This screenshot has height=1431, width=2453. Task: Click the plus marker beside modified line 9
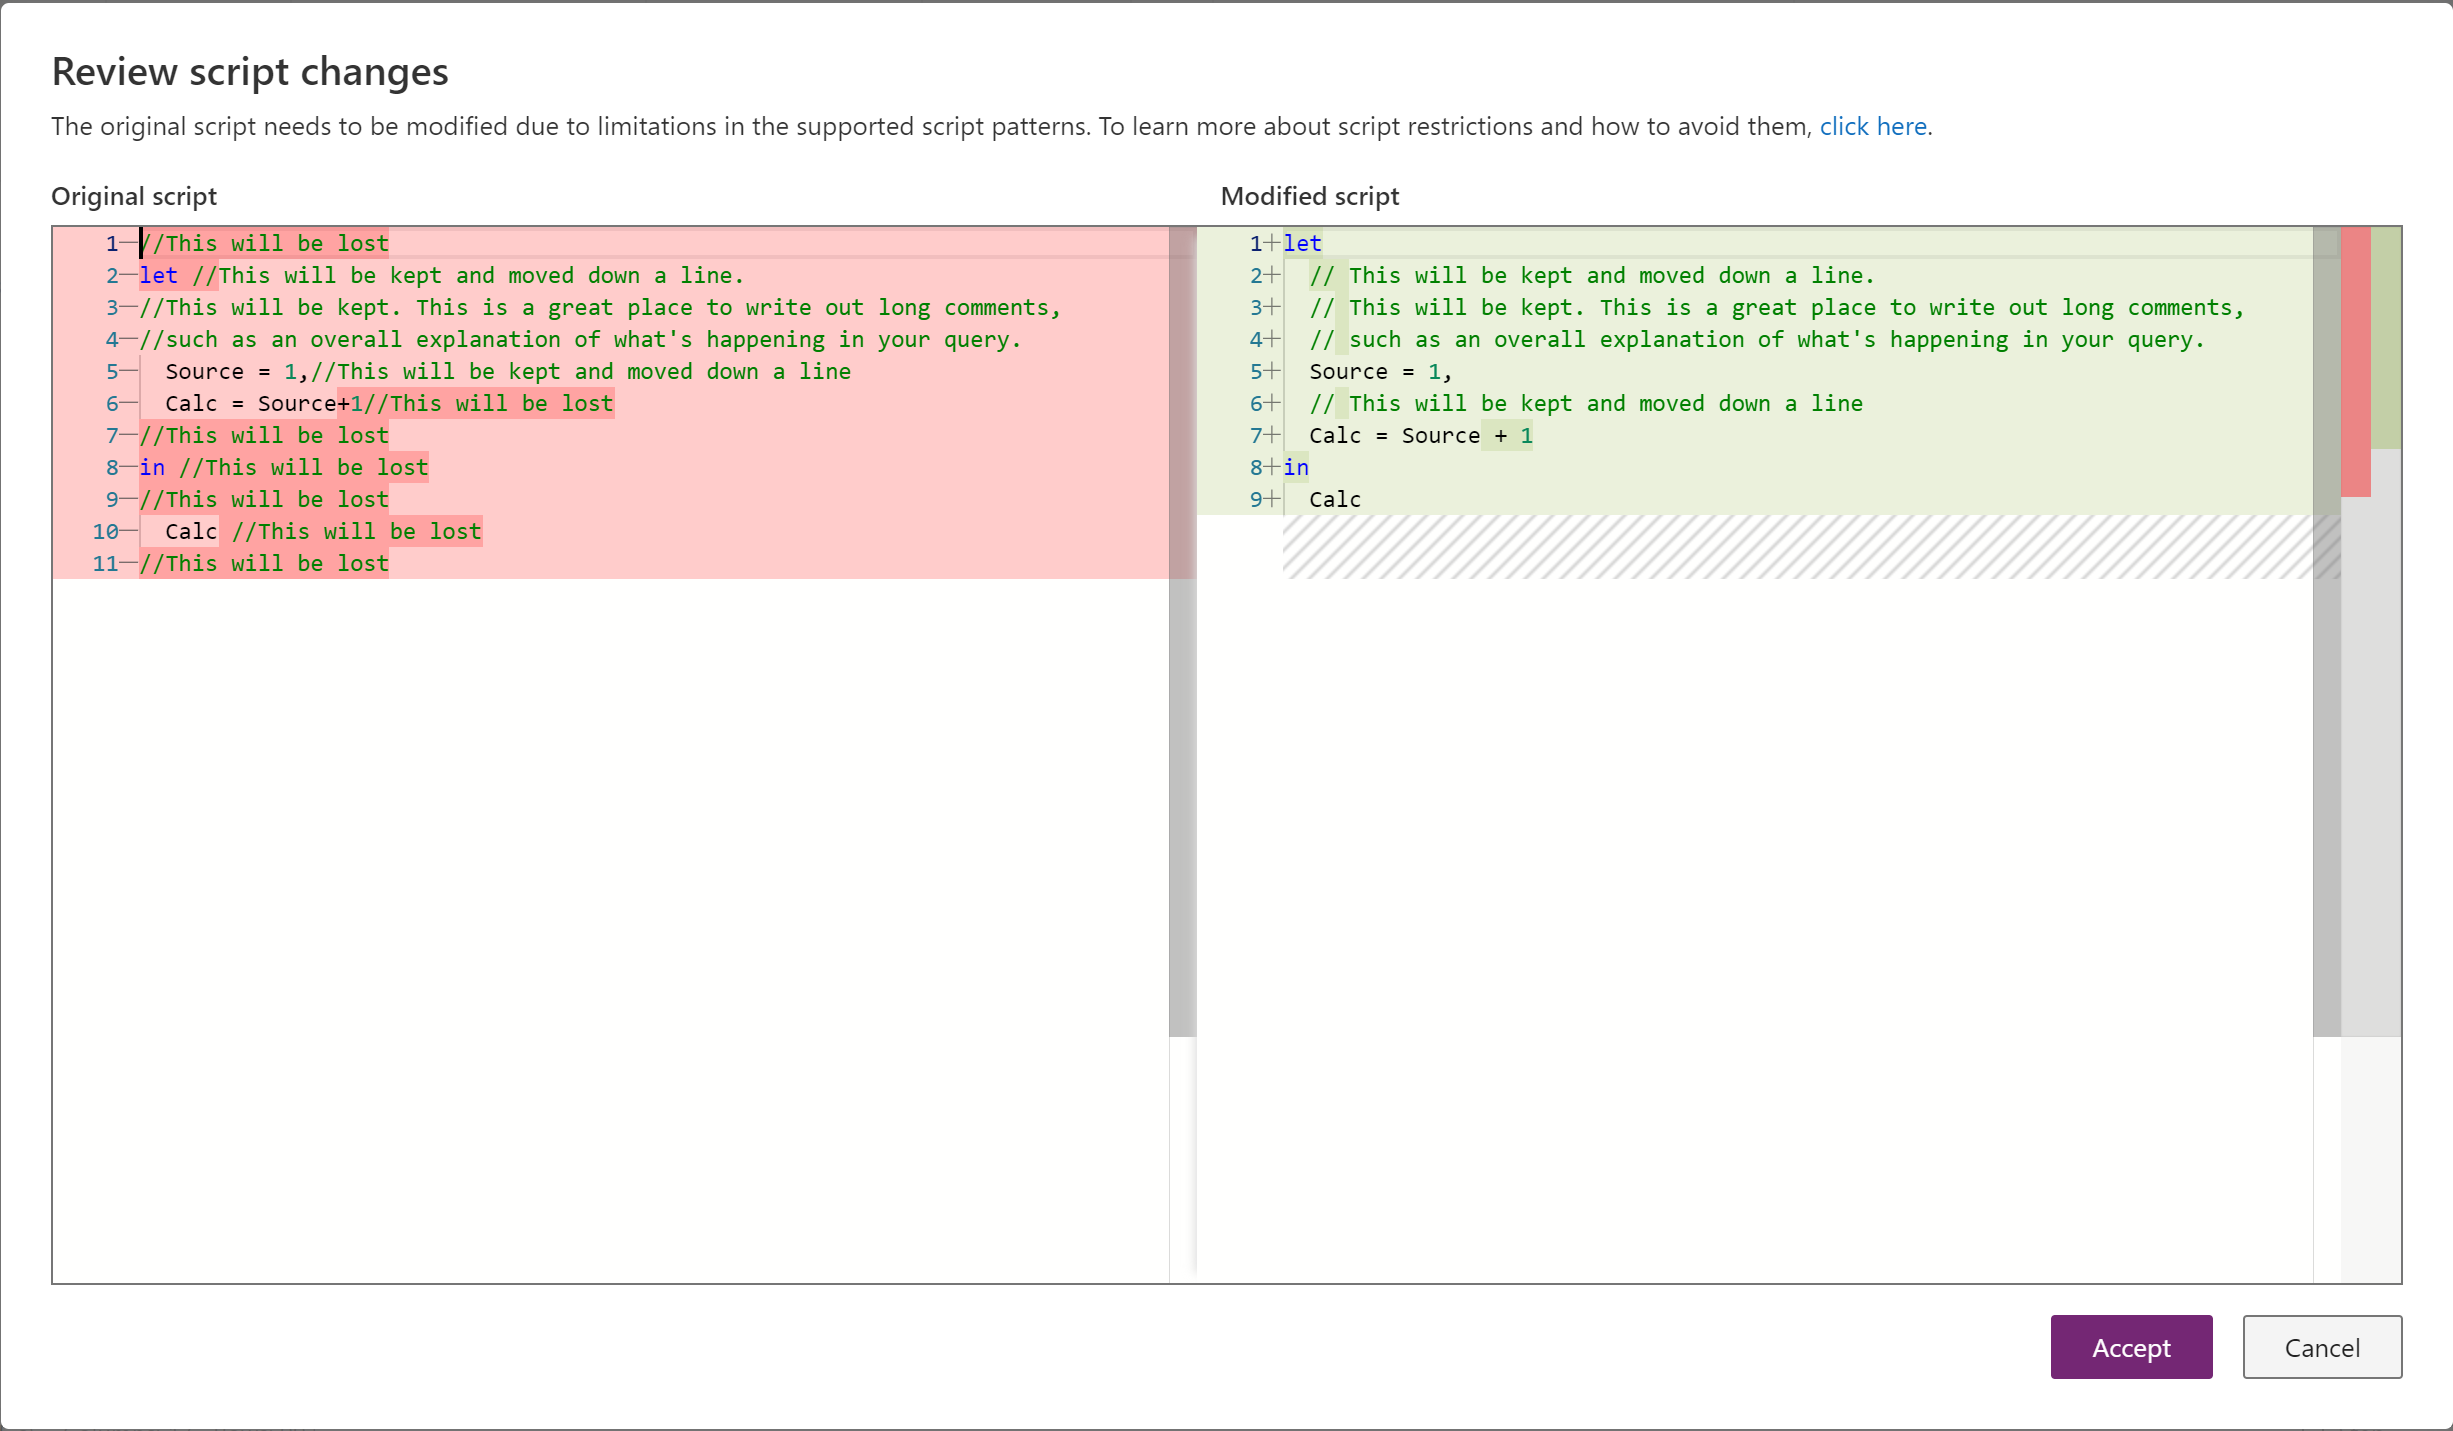click(x=1274, y=499)
